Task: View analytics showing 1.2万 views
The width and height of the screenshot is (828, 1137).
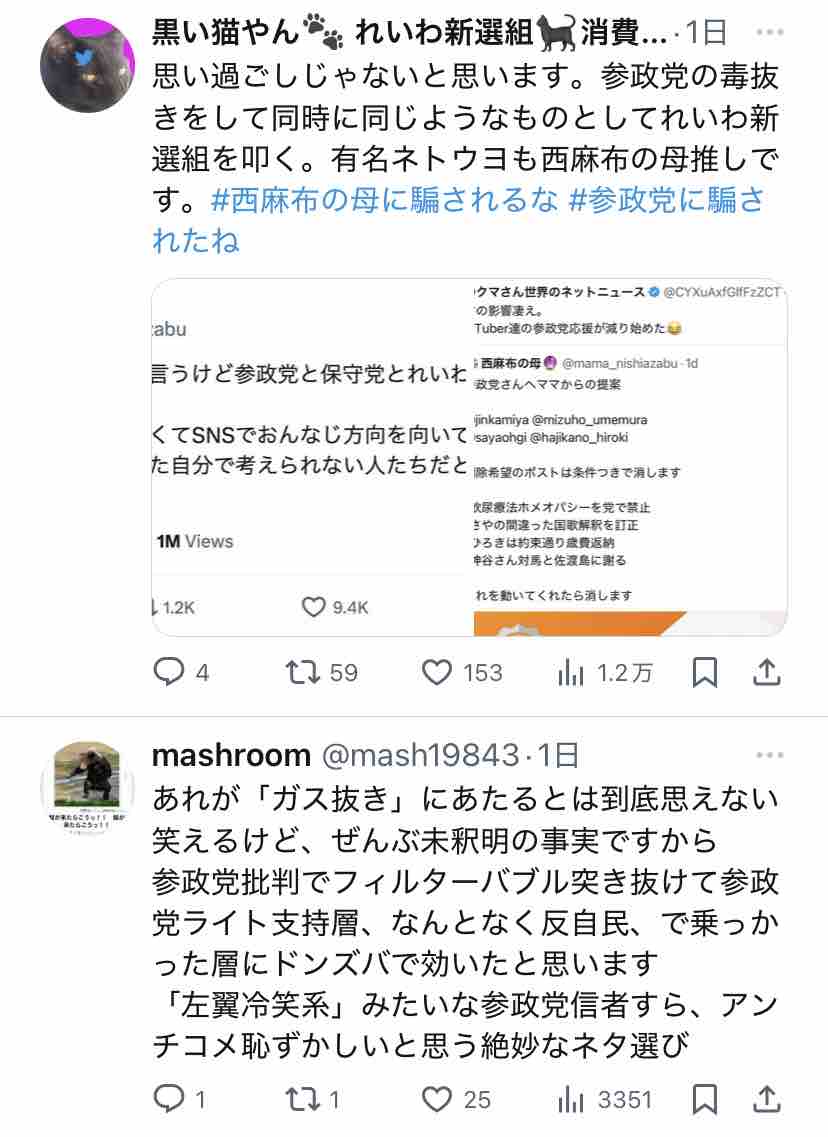Action: click(605, 673)
